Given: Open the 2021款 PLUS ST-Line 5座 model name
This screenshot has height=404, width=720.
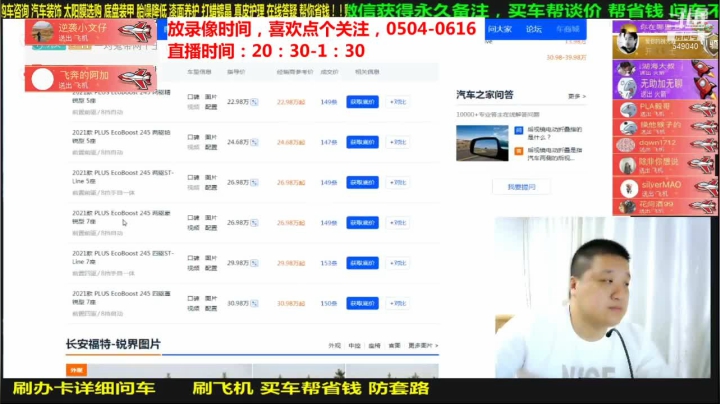Looking at the screenshot, I should pyautogui.click(x=123, y=177).
